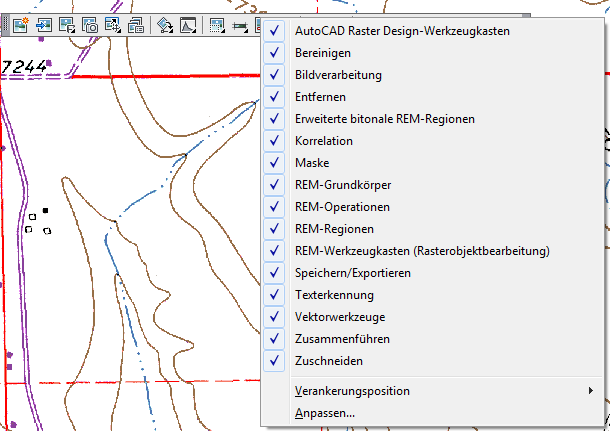Open the Image Management stacked images icon

(x=136, y=26)
